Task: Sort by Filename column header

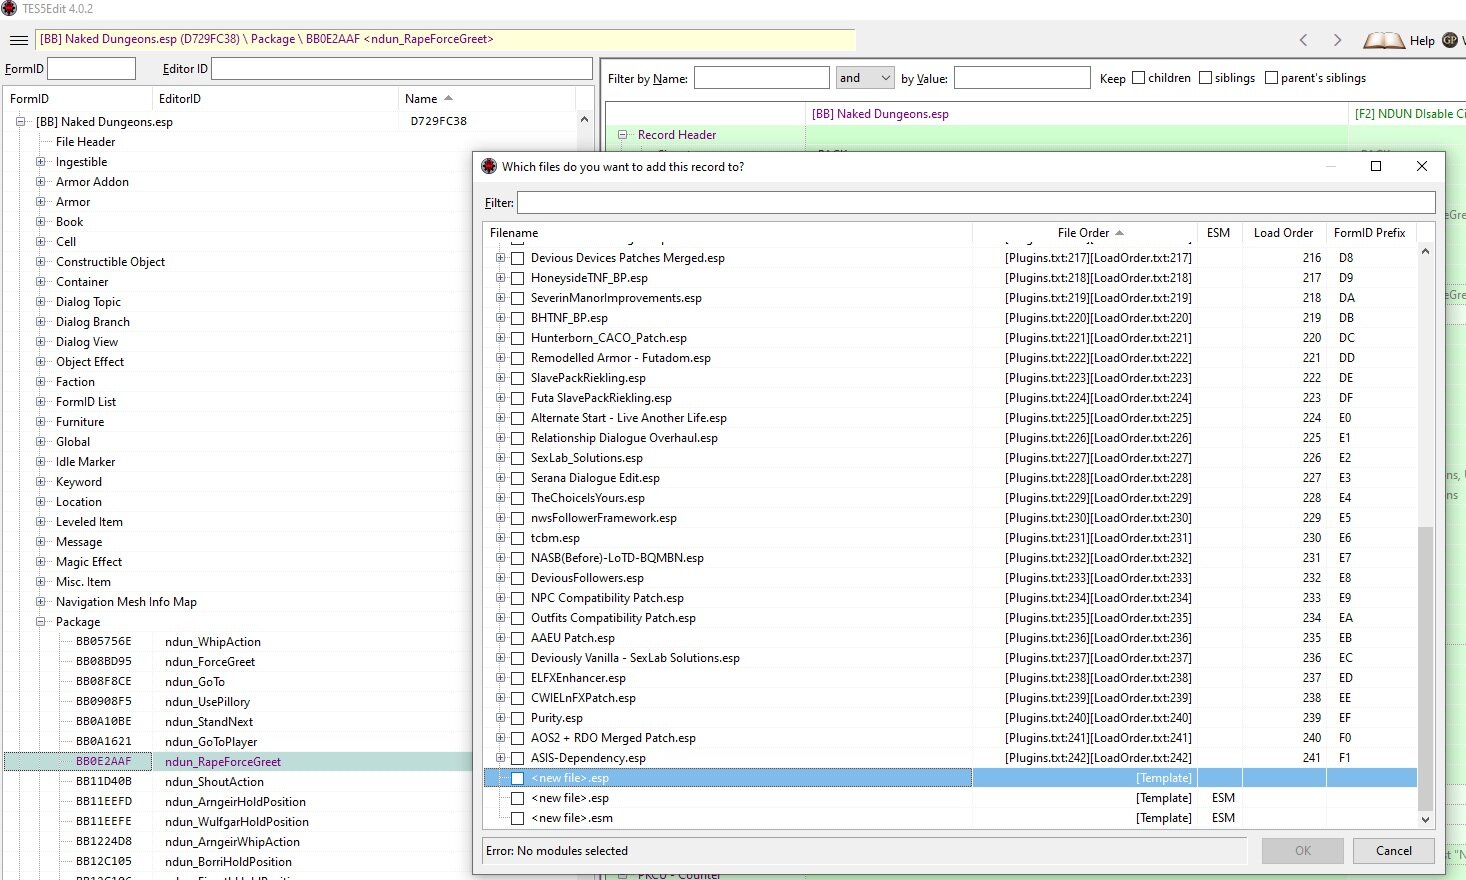Action: (x=728, y=233)
